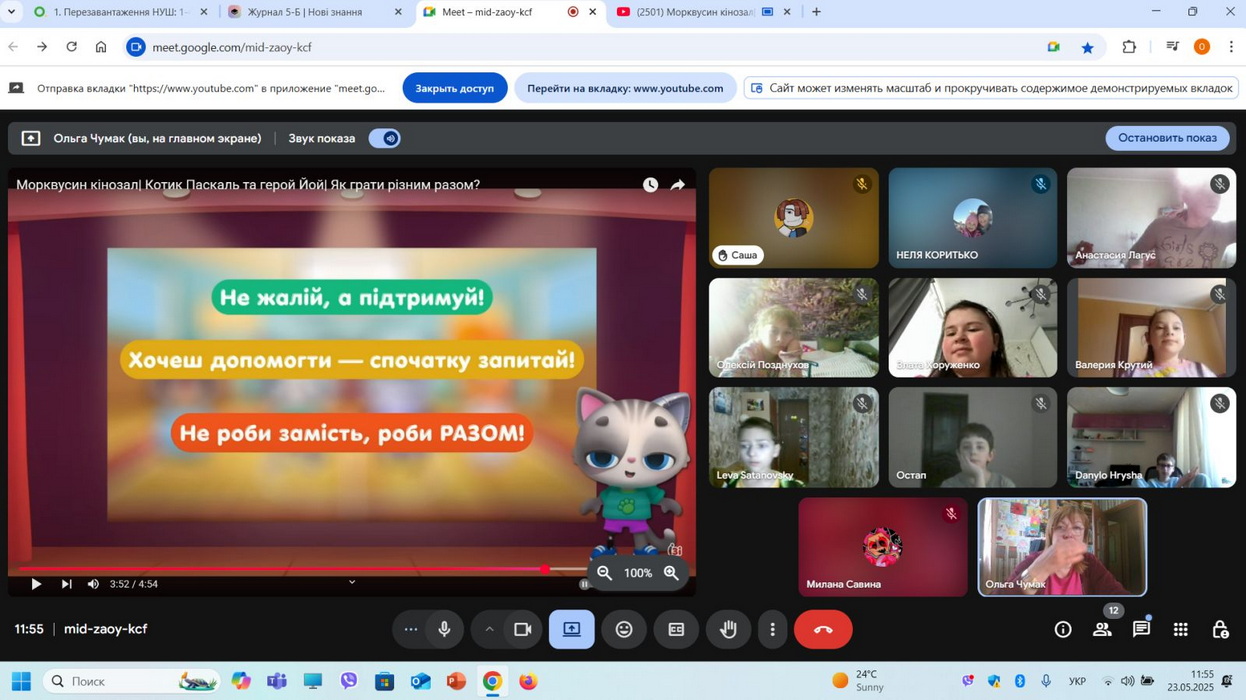Open a new browser tab
The width and height of the screenshot is (1246, 700).
coord(816,12)
